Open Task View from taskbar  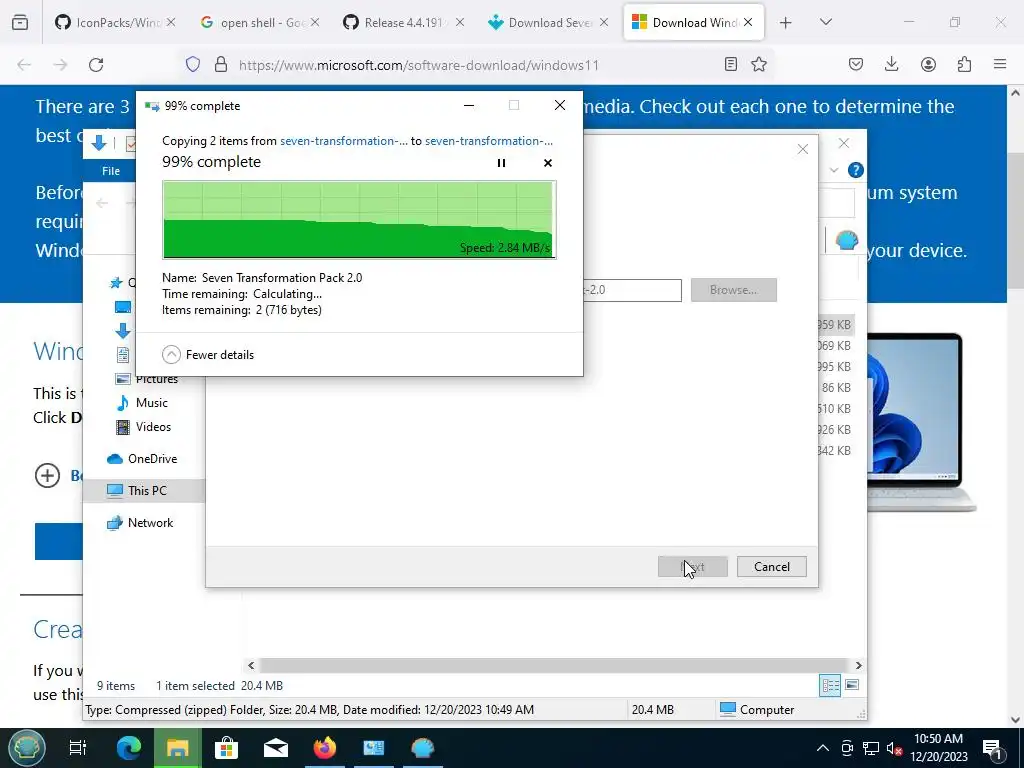click(78, 748)
